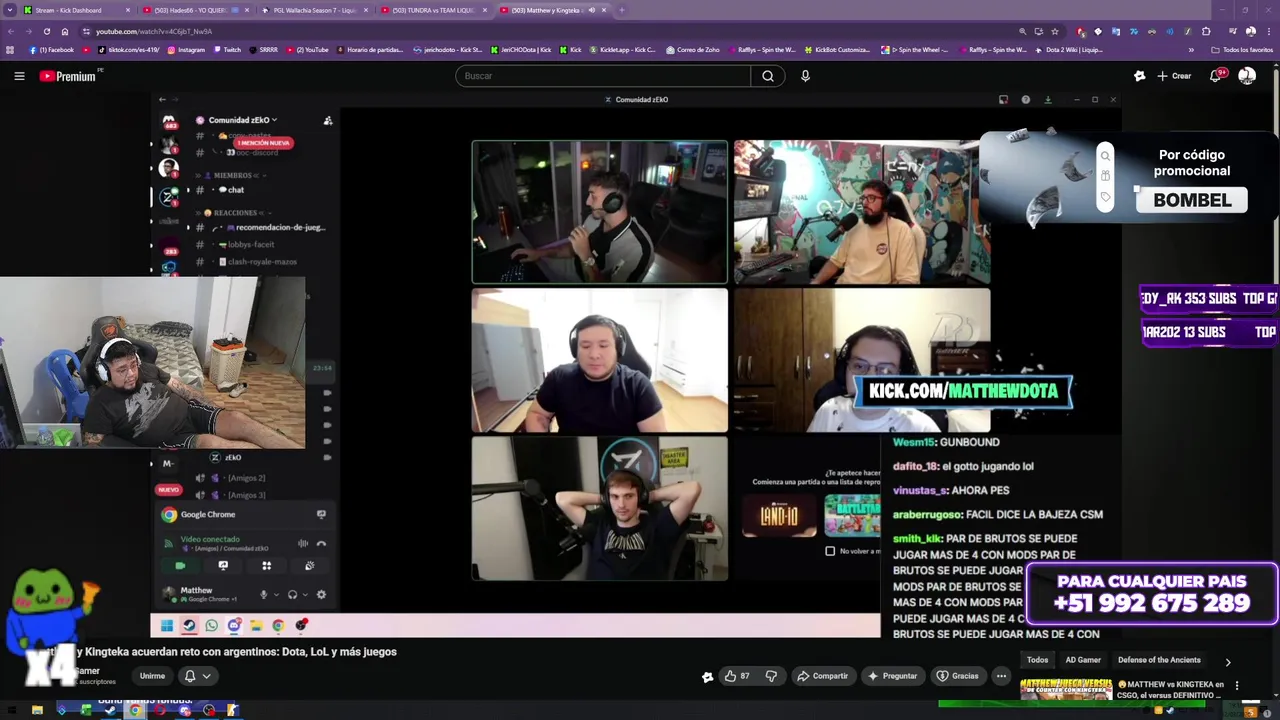The width and height of the screenshot is (1280, 720).
Task: Open Discord direct messages home icon
Action: point(170,121)
